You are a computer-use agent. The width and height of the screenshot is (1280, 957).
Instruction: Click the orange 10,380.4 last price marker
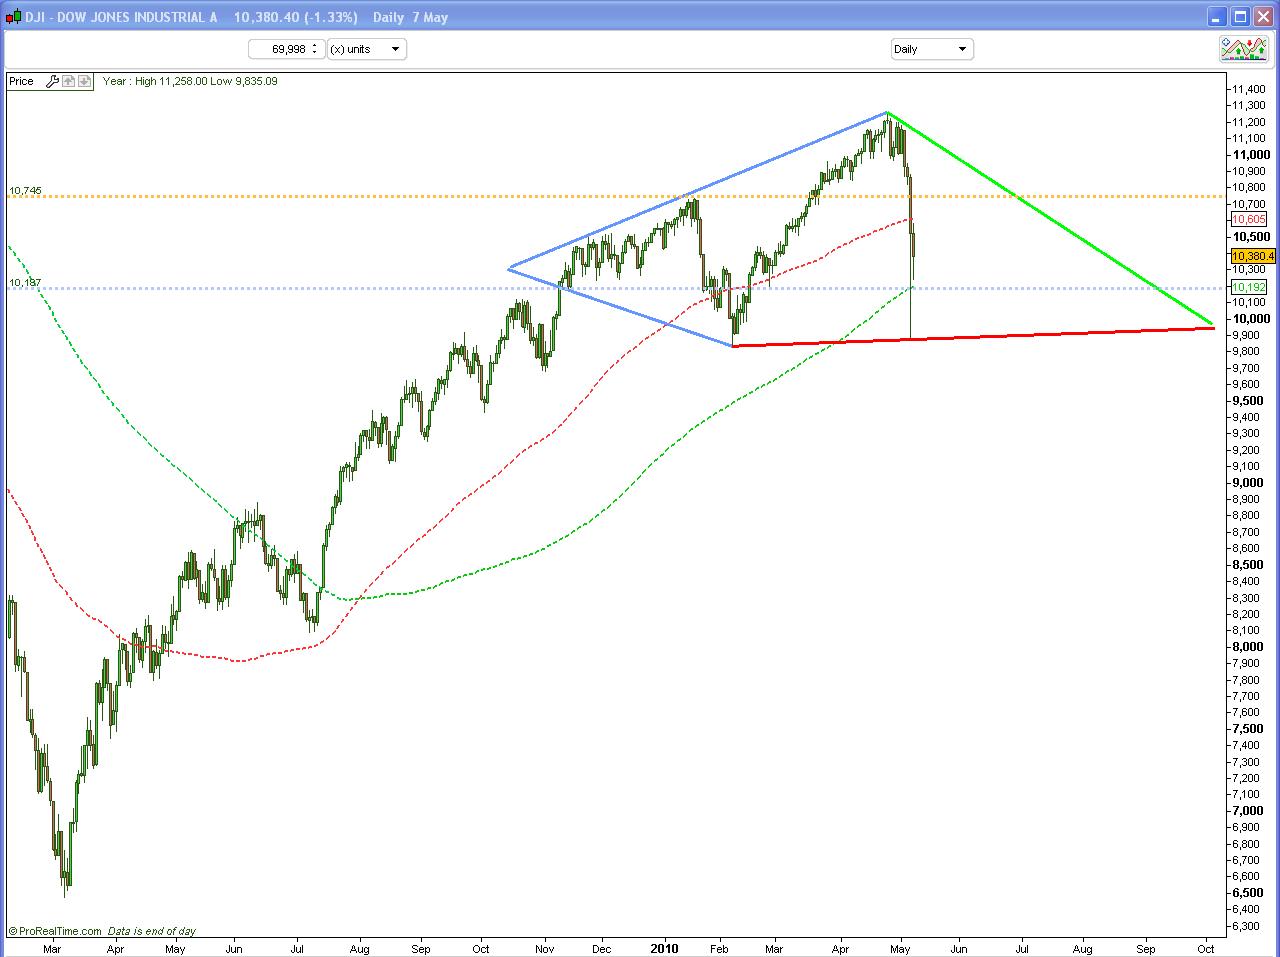pyautogui.click(x=1251, y=256)
